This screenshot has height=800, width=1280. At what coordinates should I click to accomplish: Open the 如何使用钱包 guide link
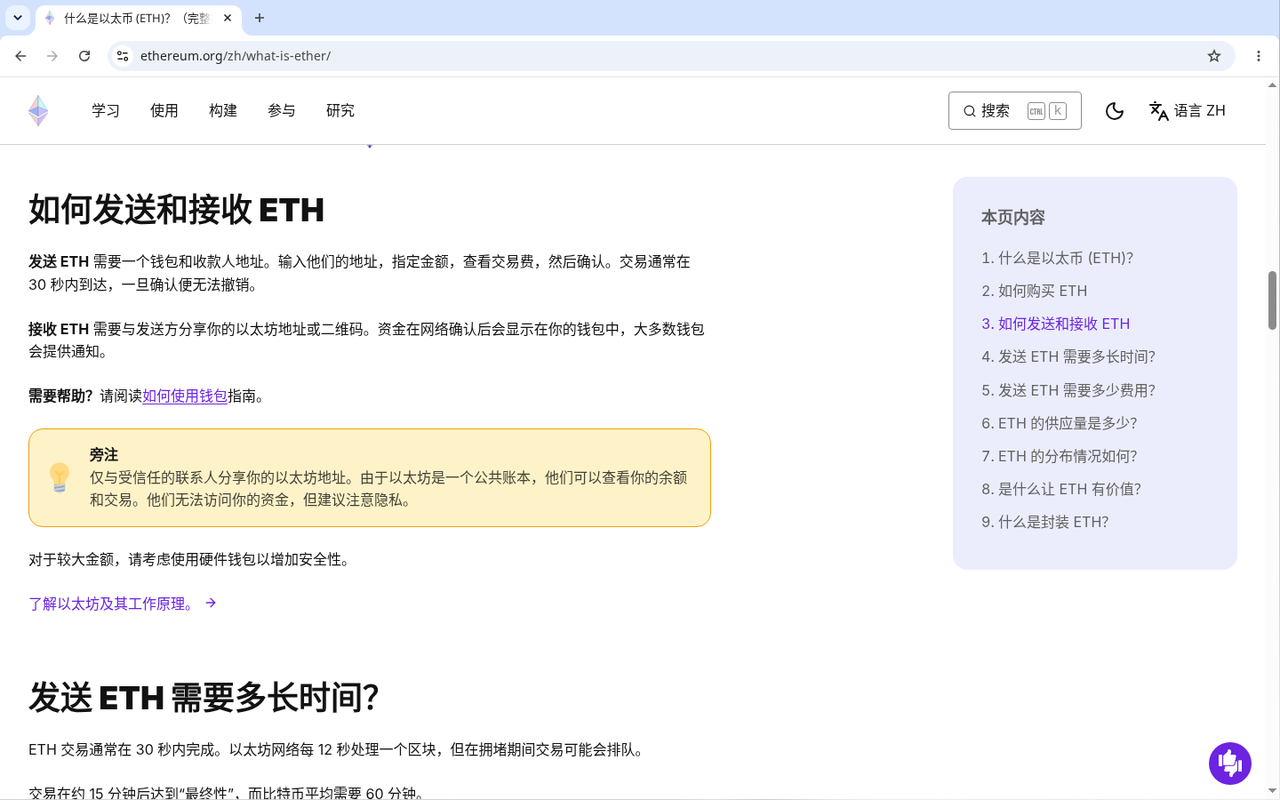(185, 396)
